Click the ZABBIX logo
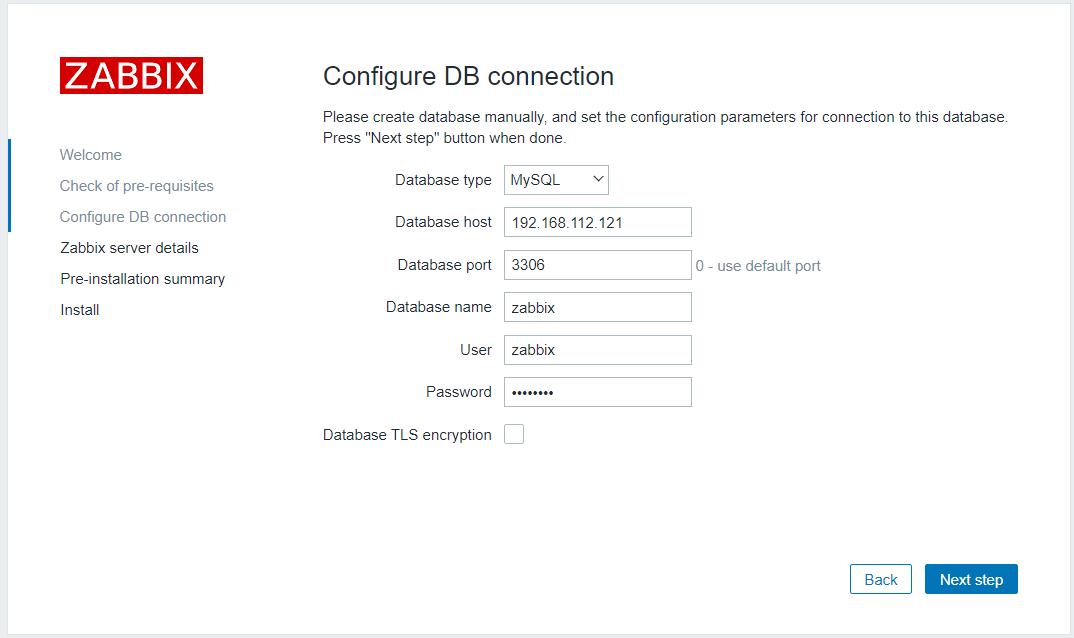This screenshot has width=1074, height=638. coord(131,76)
